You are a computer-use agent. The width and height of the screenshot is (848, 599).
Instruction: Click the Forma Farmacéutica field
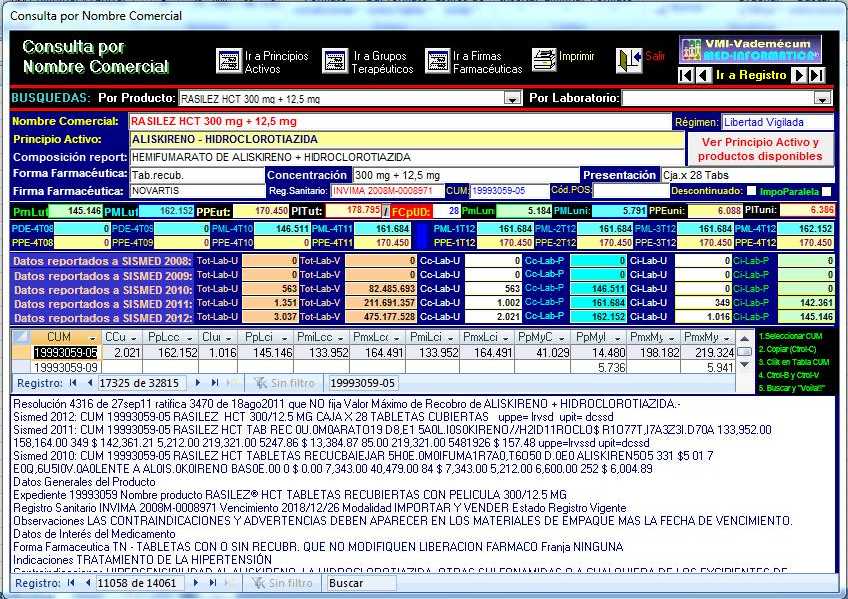pos(197,175)
